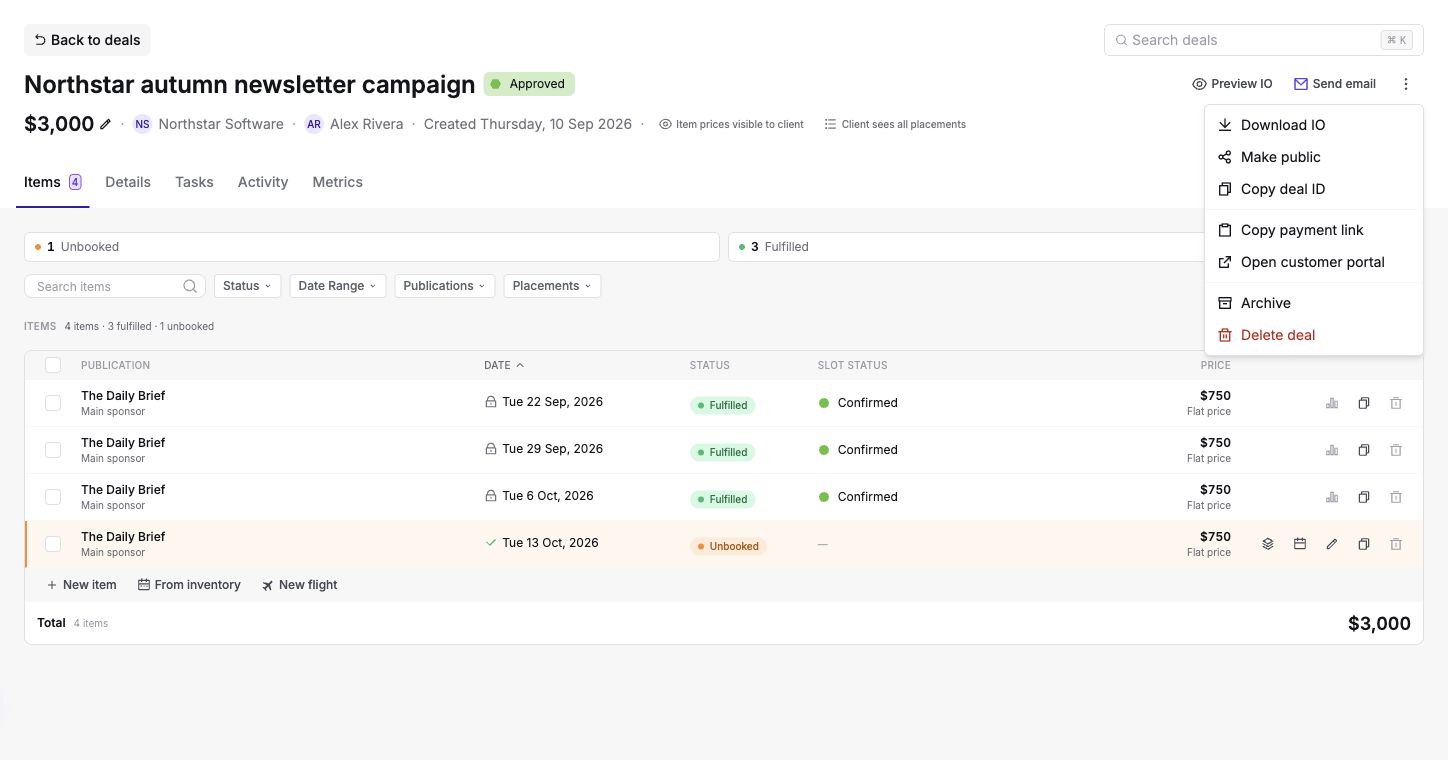Choose Archive from the menu

(x=1314, y=303)
